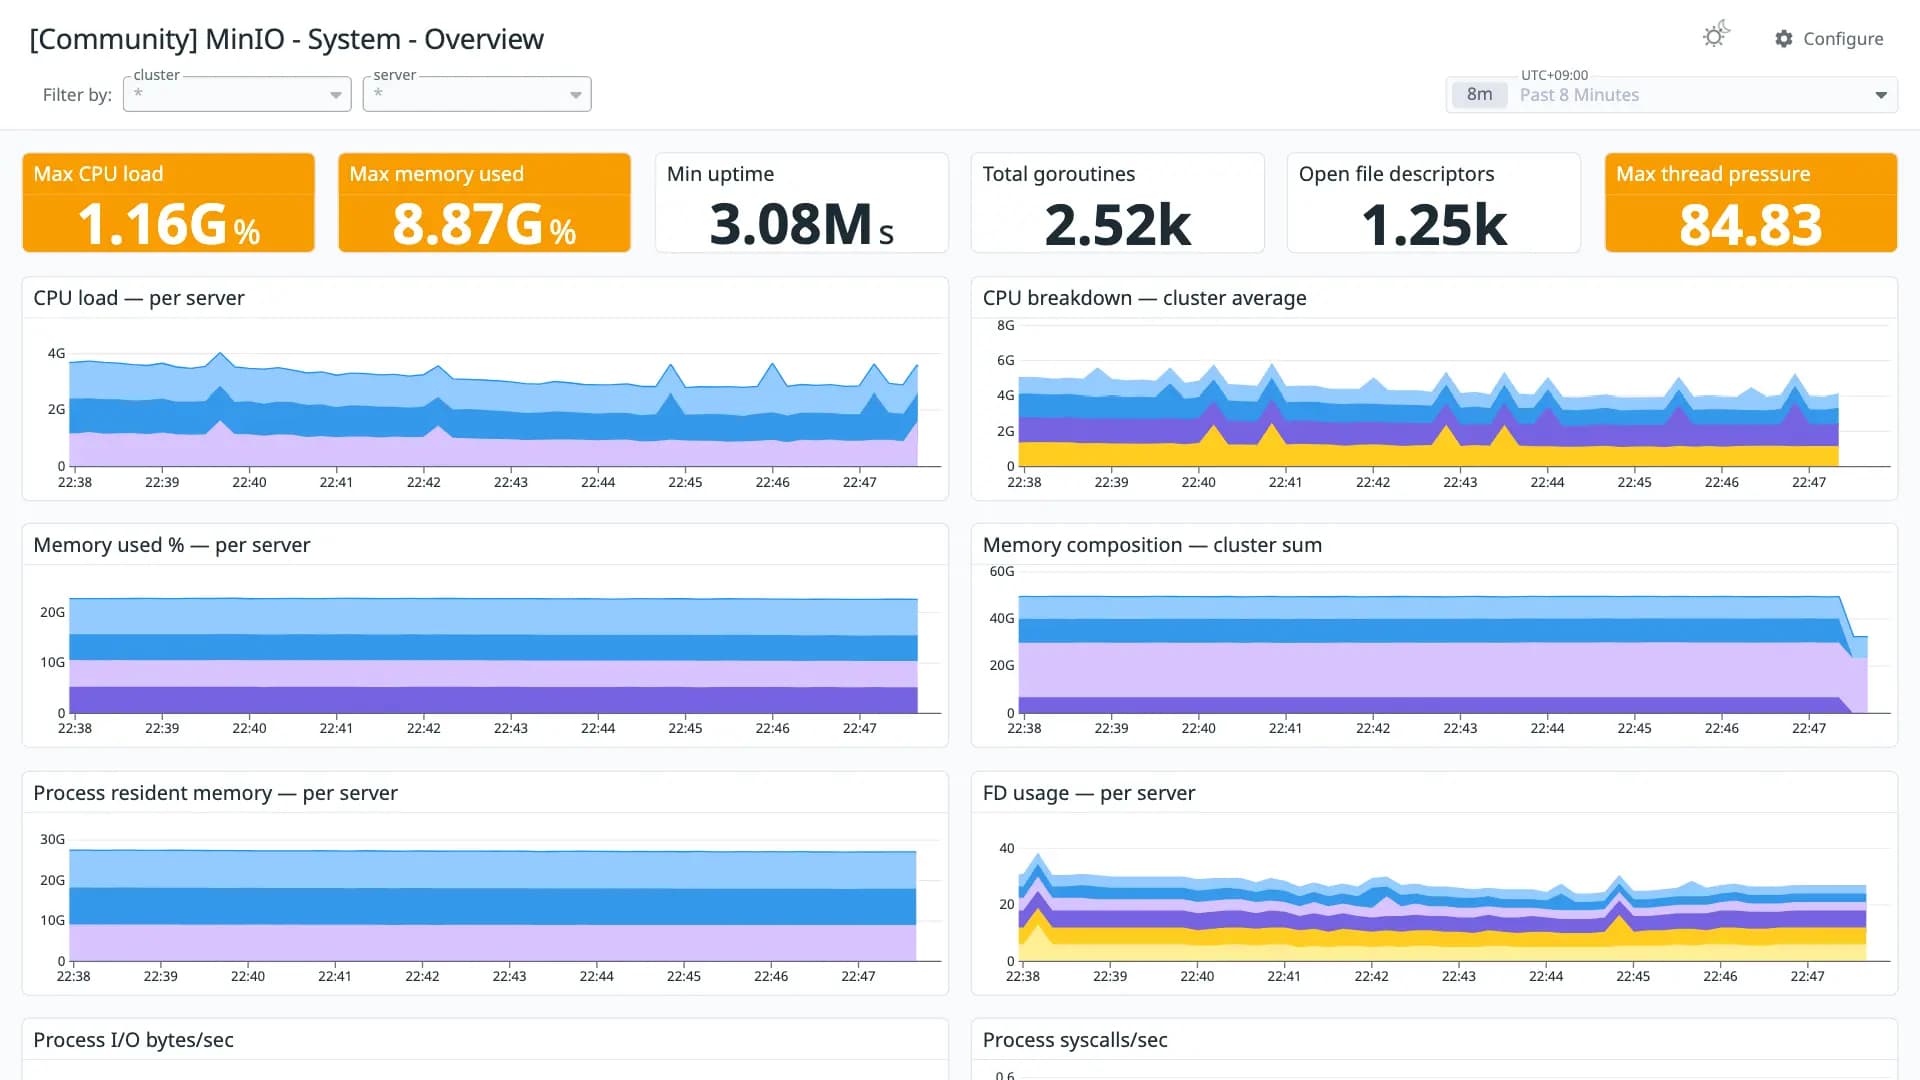Click the dashboard title MinIO System Overview

(287, 39)
